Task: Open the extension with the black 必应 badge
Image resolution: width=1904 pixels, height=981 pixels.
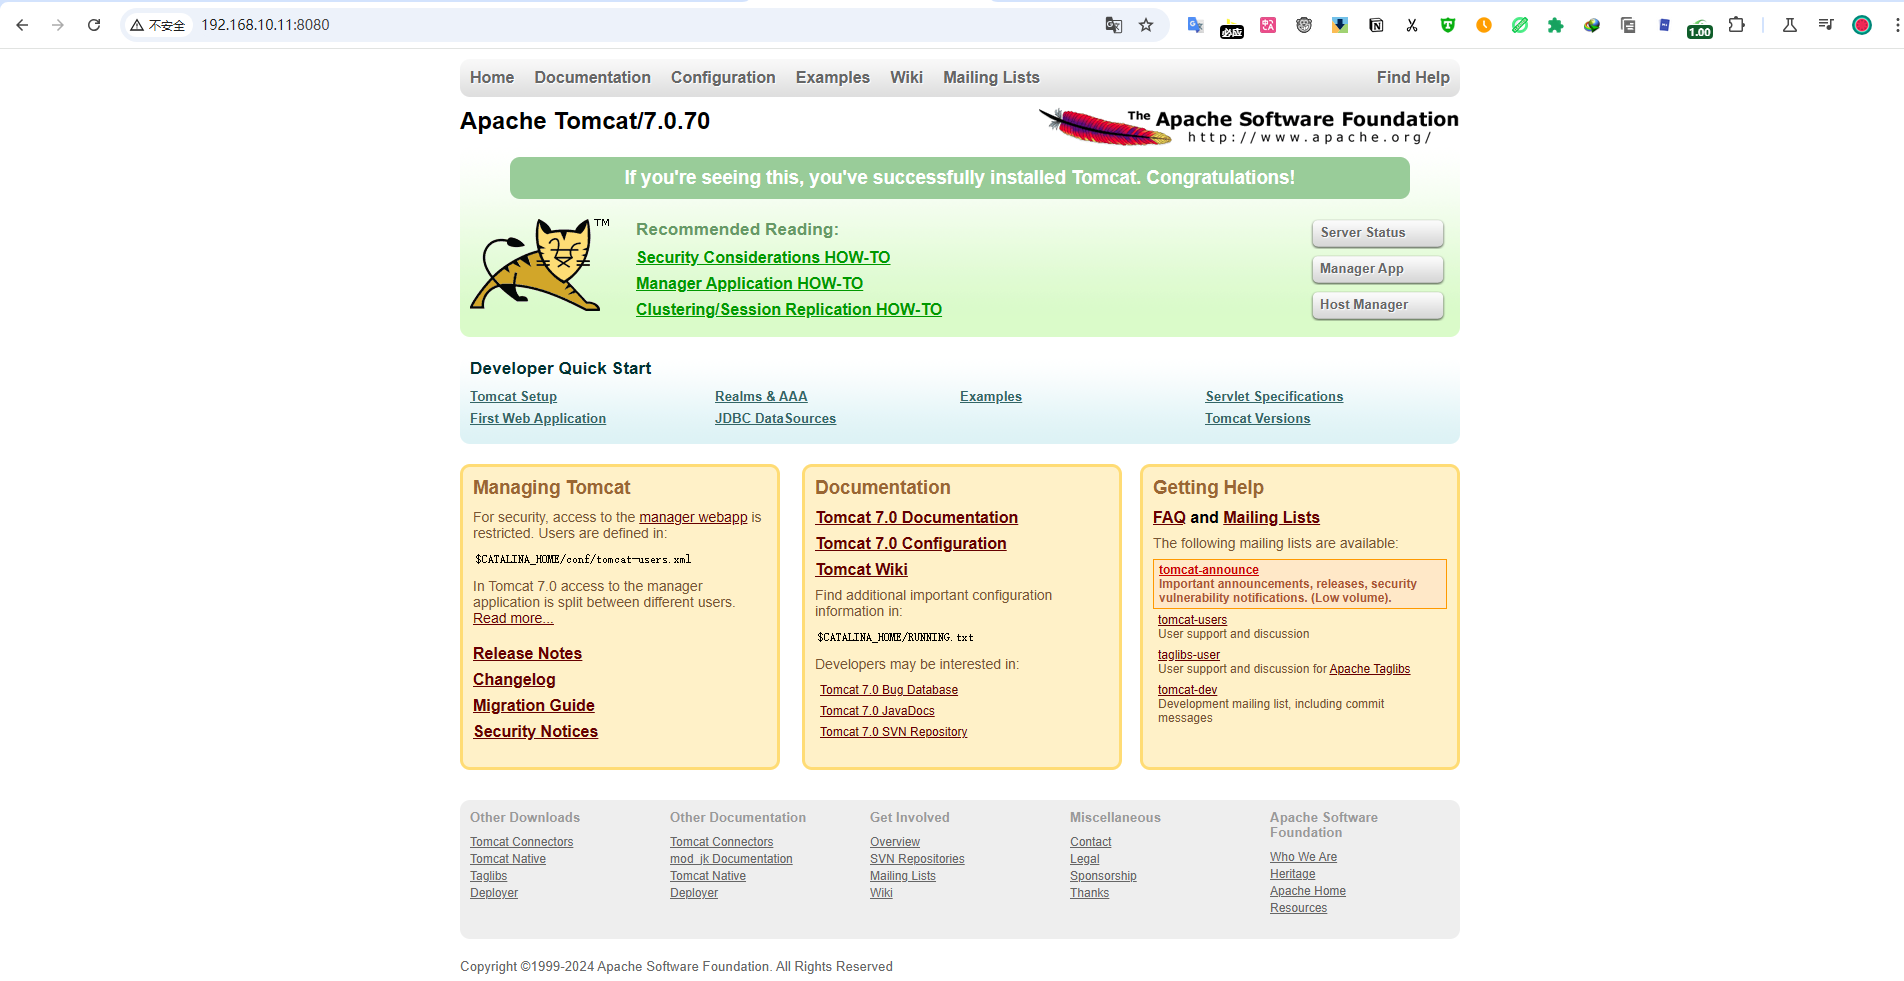Action: point(1232,29)
